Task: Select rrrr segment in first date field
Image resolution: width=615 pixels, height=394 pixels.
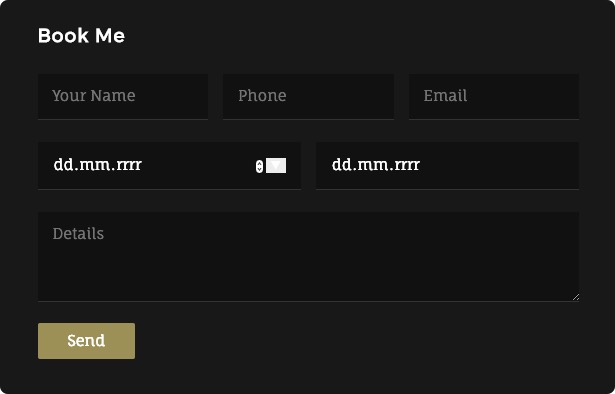Action: click(131, 165)
